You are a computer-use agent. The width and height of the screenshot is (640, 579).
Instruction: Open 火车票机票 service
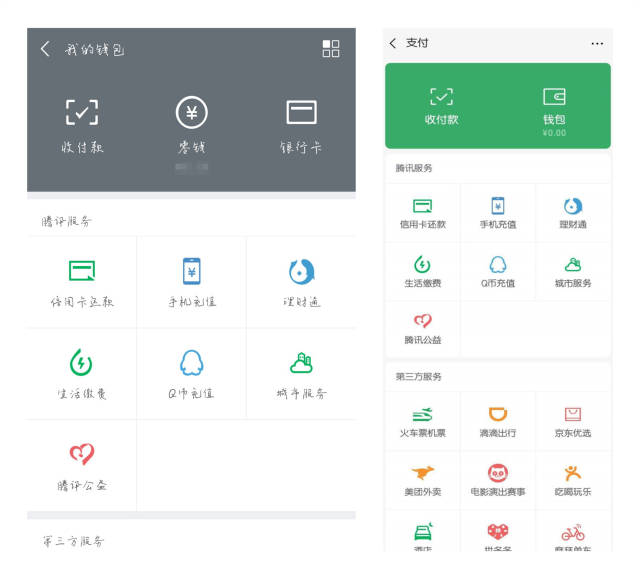pos(423,422)
